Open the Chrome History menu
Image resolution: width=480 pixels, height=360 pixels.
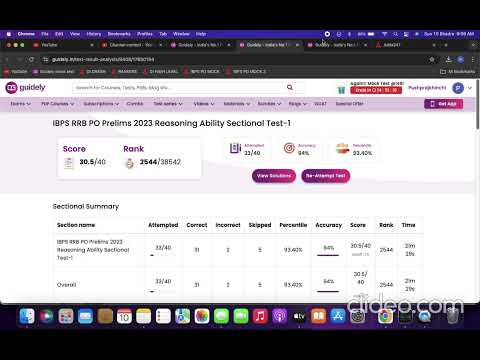click(x=94, y=34)
